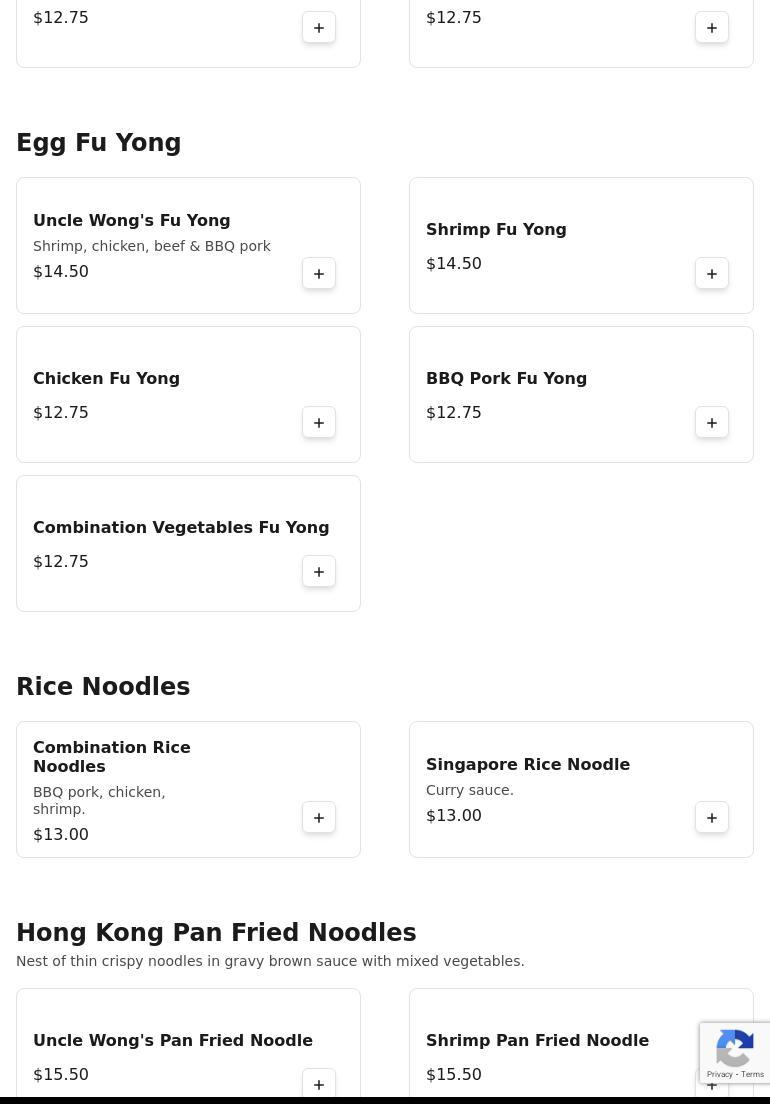Click plus on top-right $12.75 item

pyautogui.click(x=712, y=27)
